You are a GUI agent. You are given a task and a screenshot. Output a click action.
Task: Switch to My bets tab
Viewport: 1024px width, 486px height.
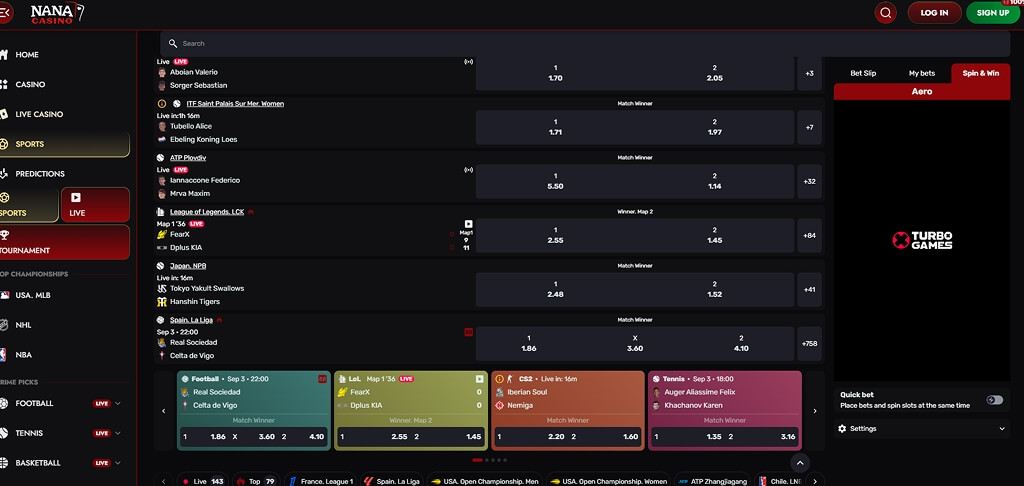tap(921, 73)
